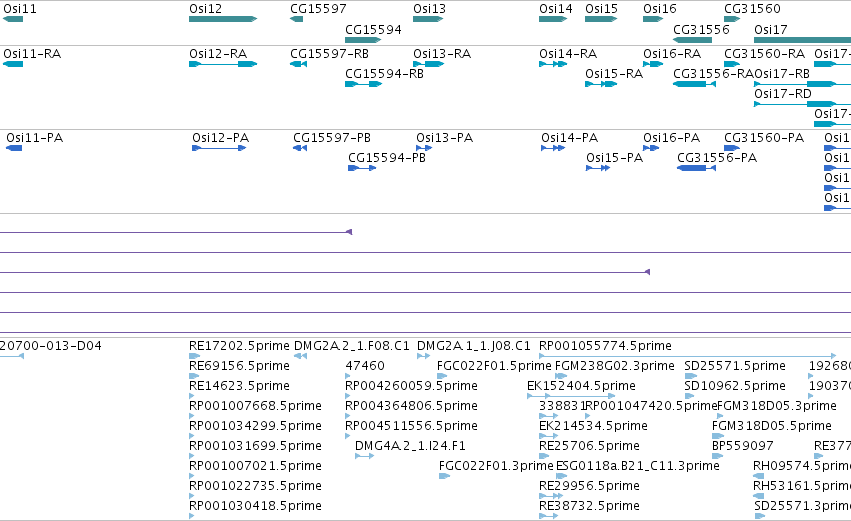This screenshot has height=521, width=851.
Task: Click the 20700-013-D04 label
Action: click(x=50, y=346)
